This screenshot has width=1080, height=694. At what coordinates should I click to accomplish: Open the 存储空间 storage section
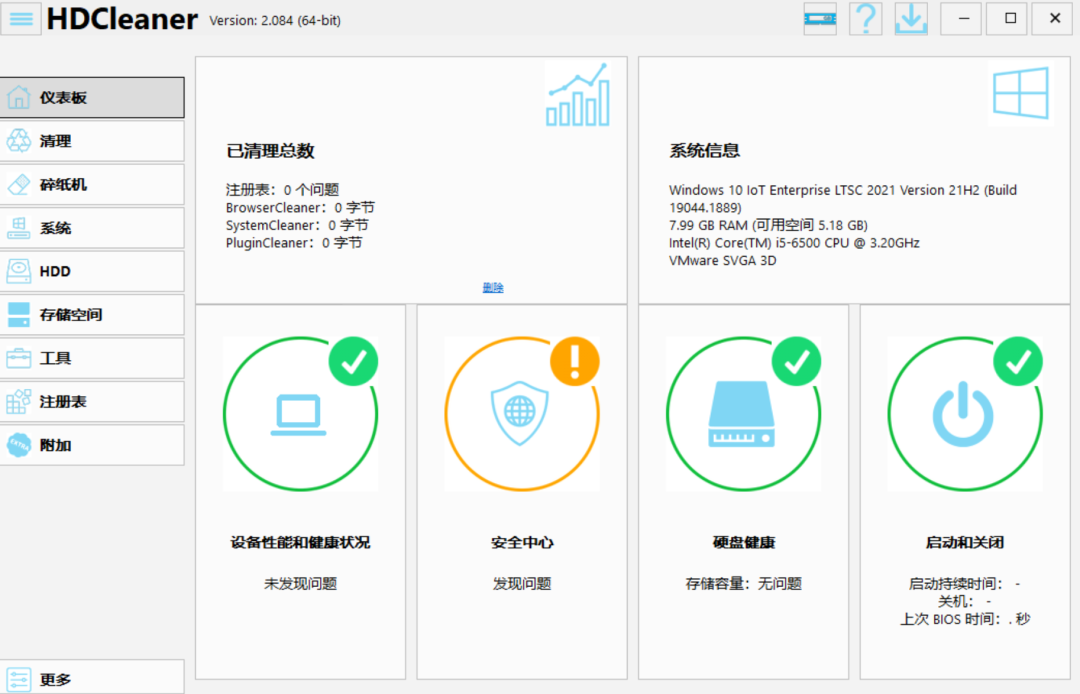tap(92, 315)
